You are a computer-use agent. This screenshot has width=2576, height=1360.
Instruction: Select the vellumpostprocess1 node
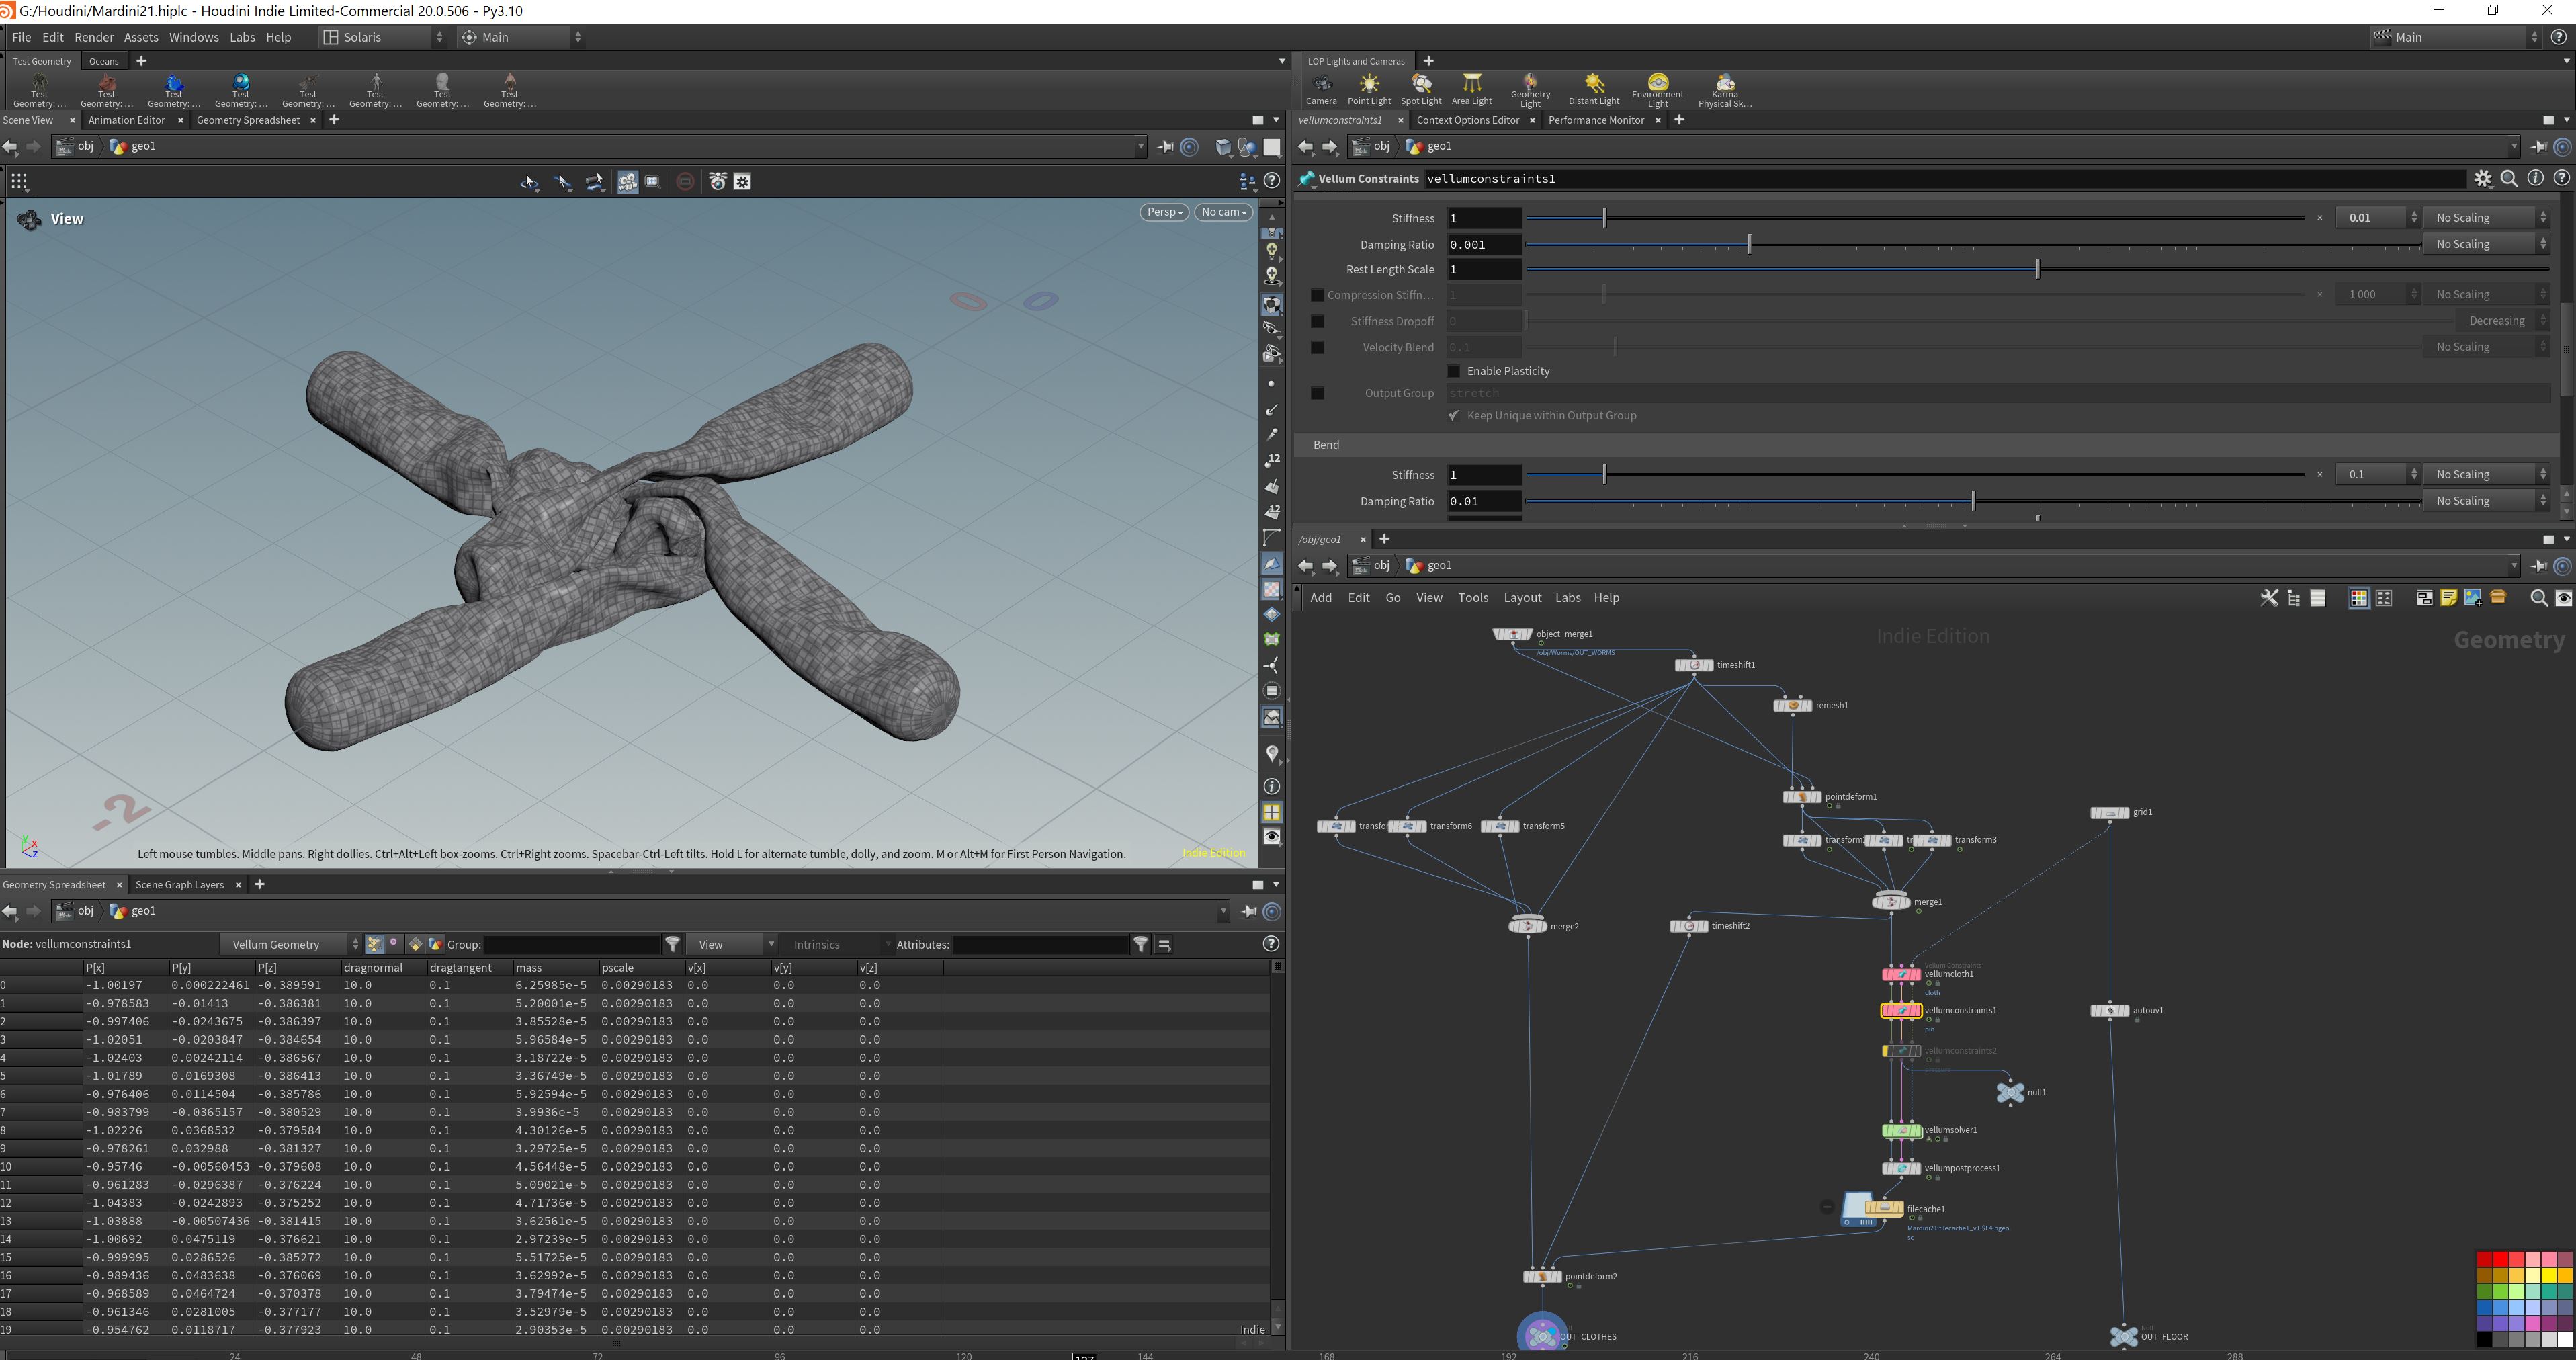pyautogui.click(x=1901, y=1169)
